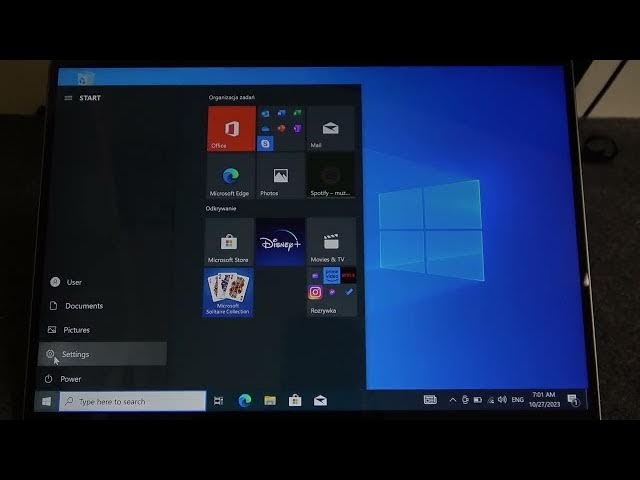Open the User account menu item

pyautogui.click(x=102, y=282)
